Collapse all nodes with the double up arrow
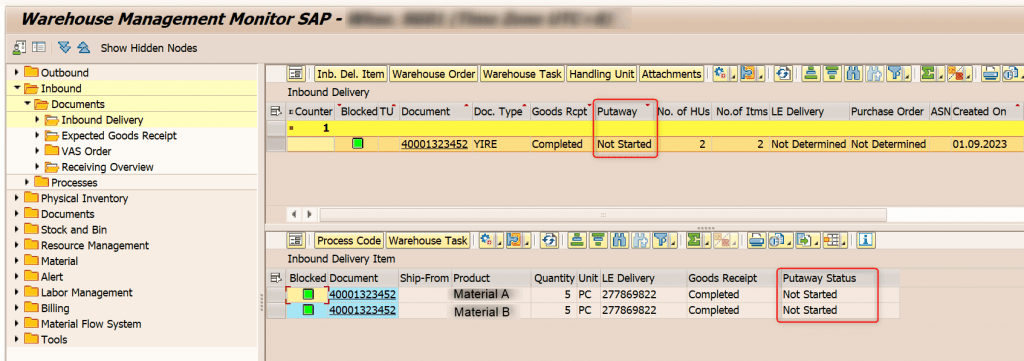1024x361 pixels. [83, 47]
